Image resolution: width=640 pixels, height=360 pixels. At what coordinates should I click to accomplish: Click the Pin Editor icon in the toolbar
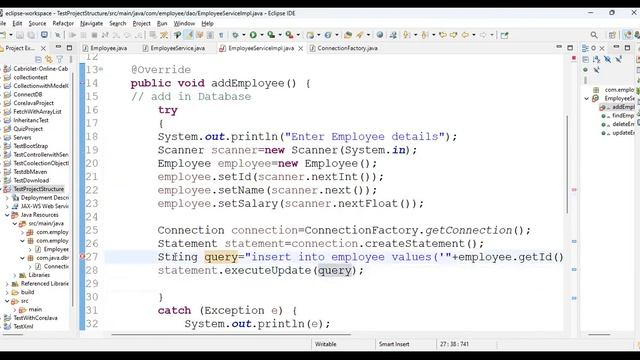click(504, 35)
